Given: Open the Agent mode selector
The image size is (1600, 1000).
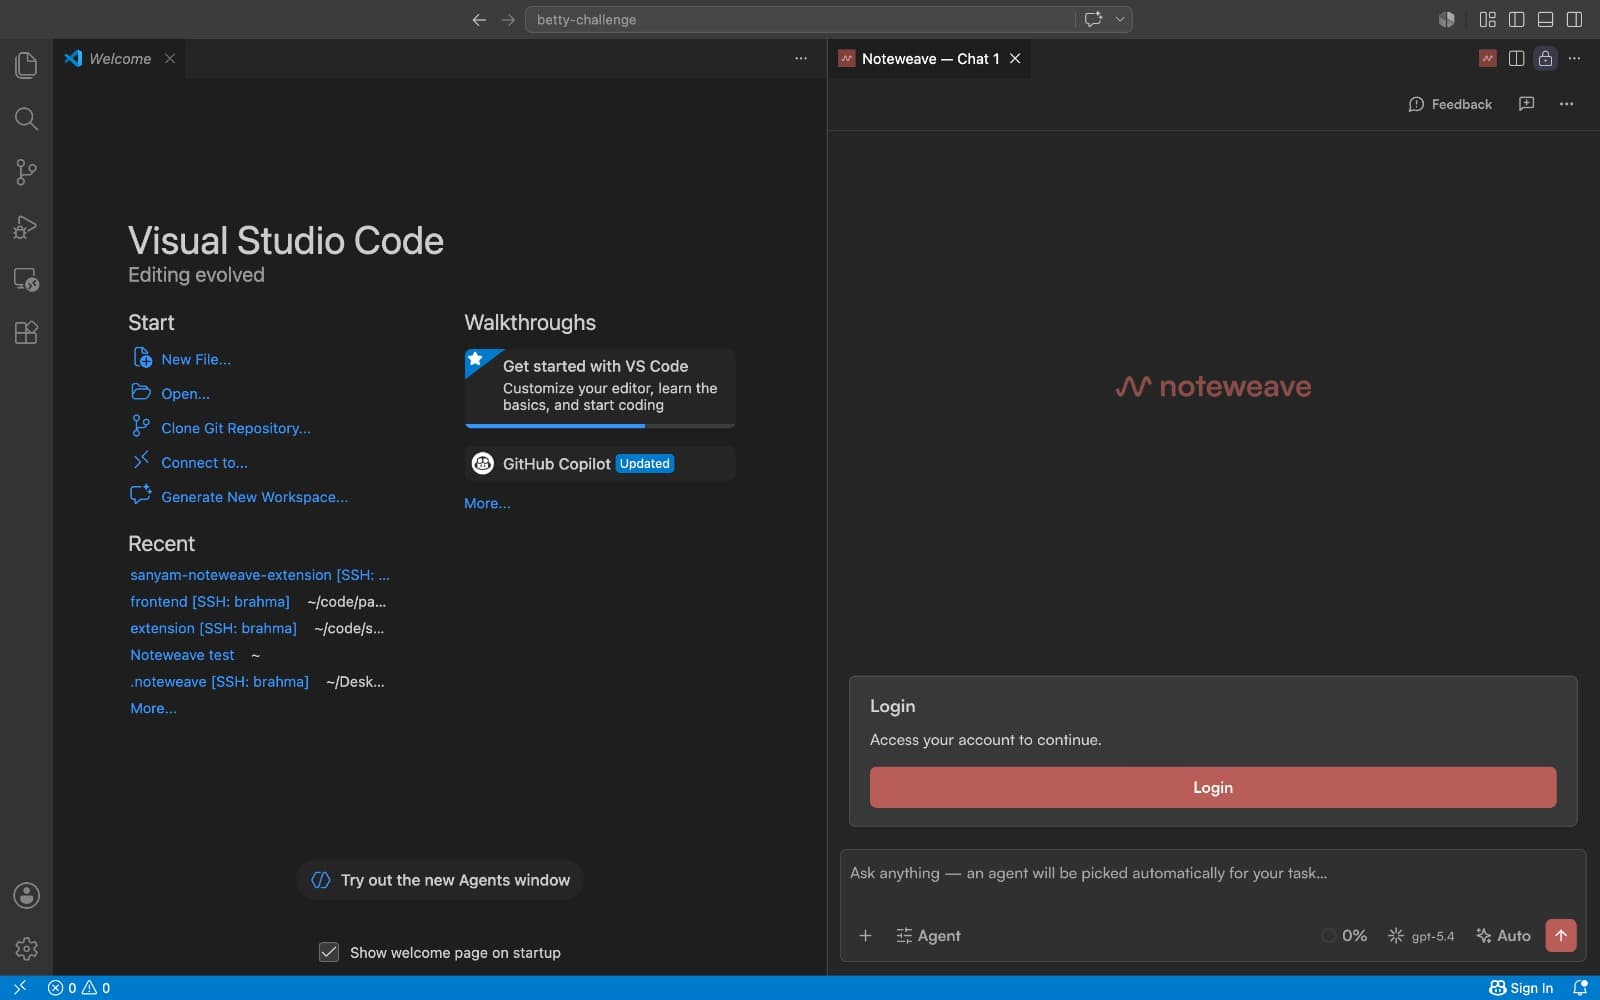Looking at the screenshot, I should [928, 936].
